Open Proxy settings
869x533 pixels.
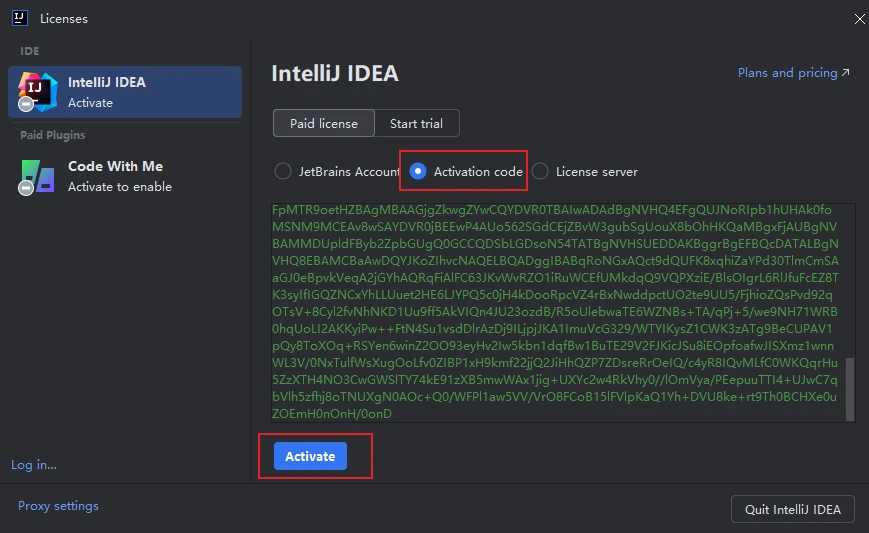click(x=58, y=506)
